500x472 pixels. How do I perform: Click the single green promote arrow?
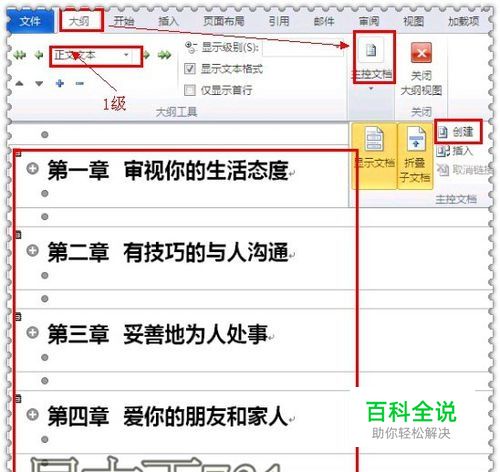coord(39,55)
